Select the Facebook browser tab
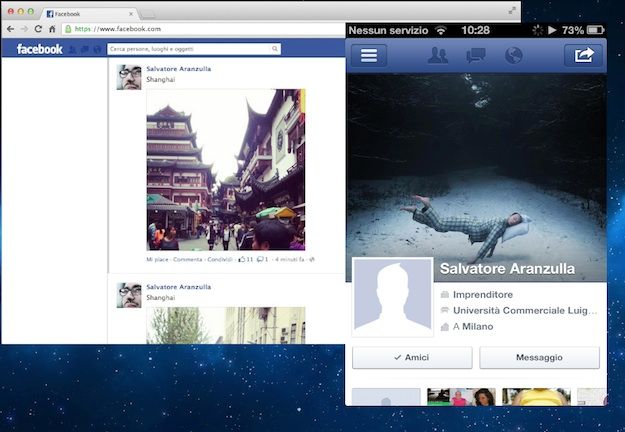 click(89, 14)
